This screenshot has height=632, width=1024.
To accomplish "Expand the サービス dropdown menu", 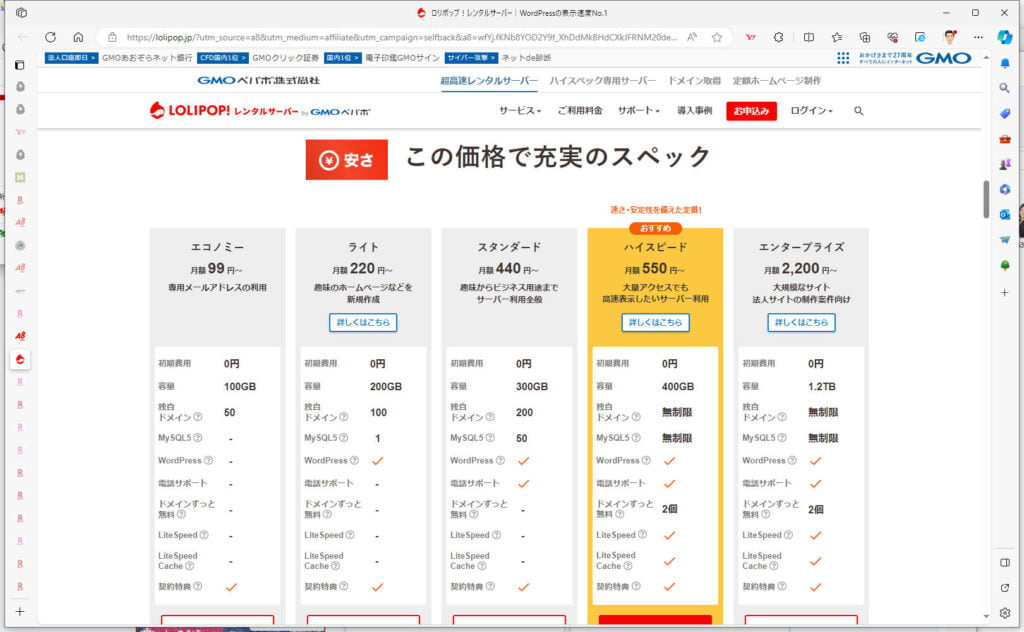I will point(519,111).
